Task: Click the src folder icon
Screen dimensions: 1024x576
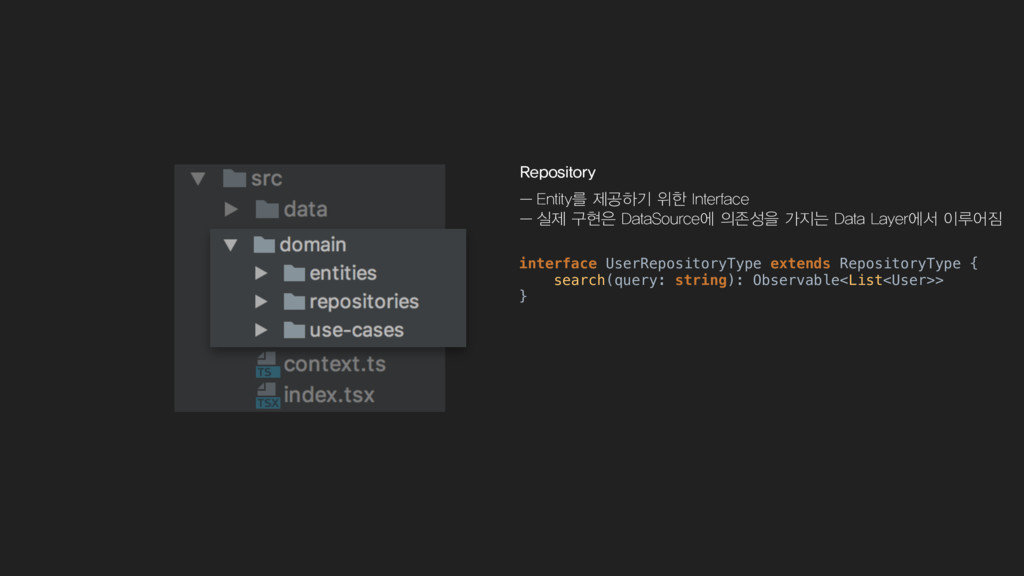Action: [234, 178]
